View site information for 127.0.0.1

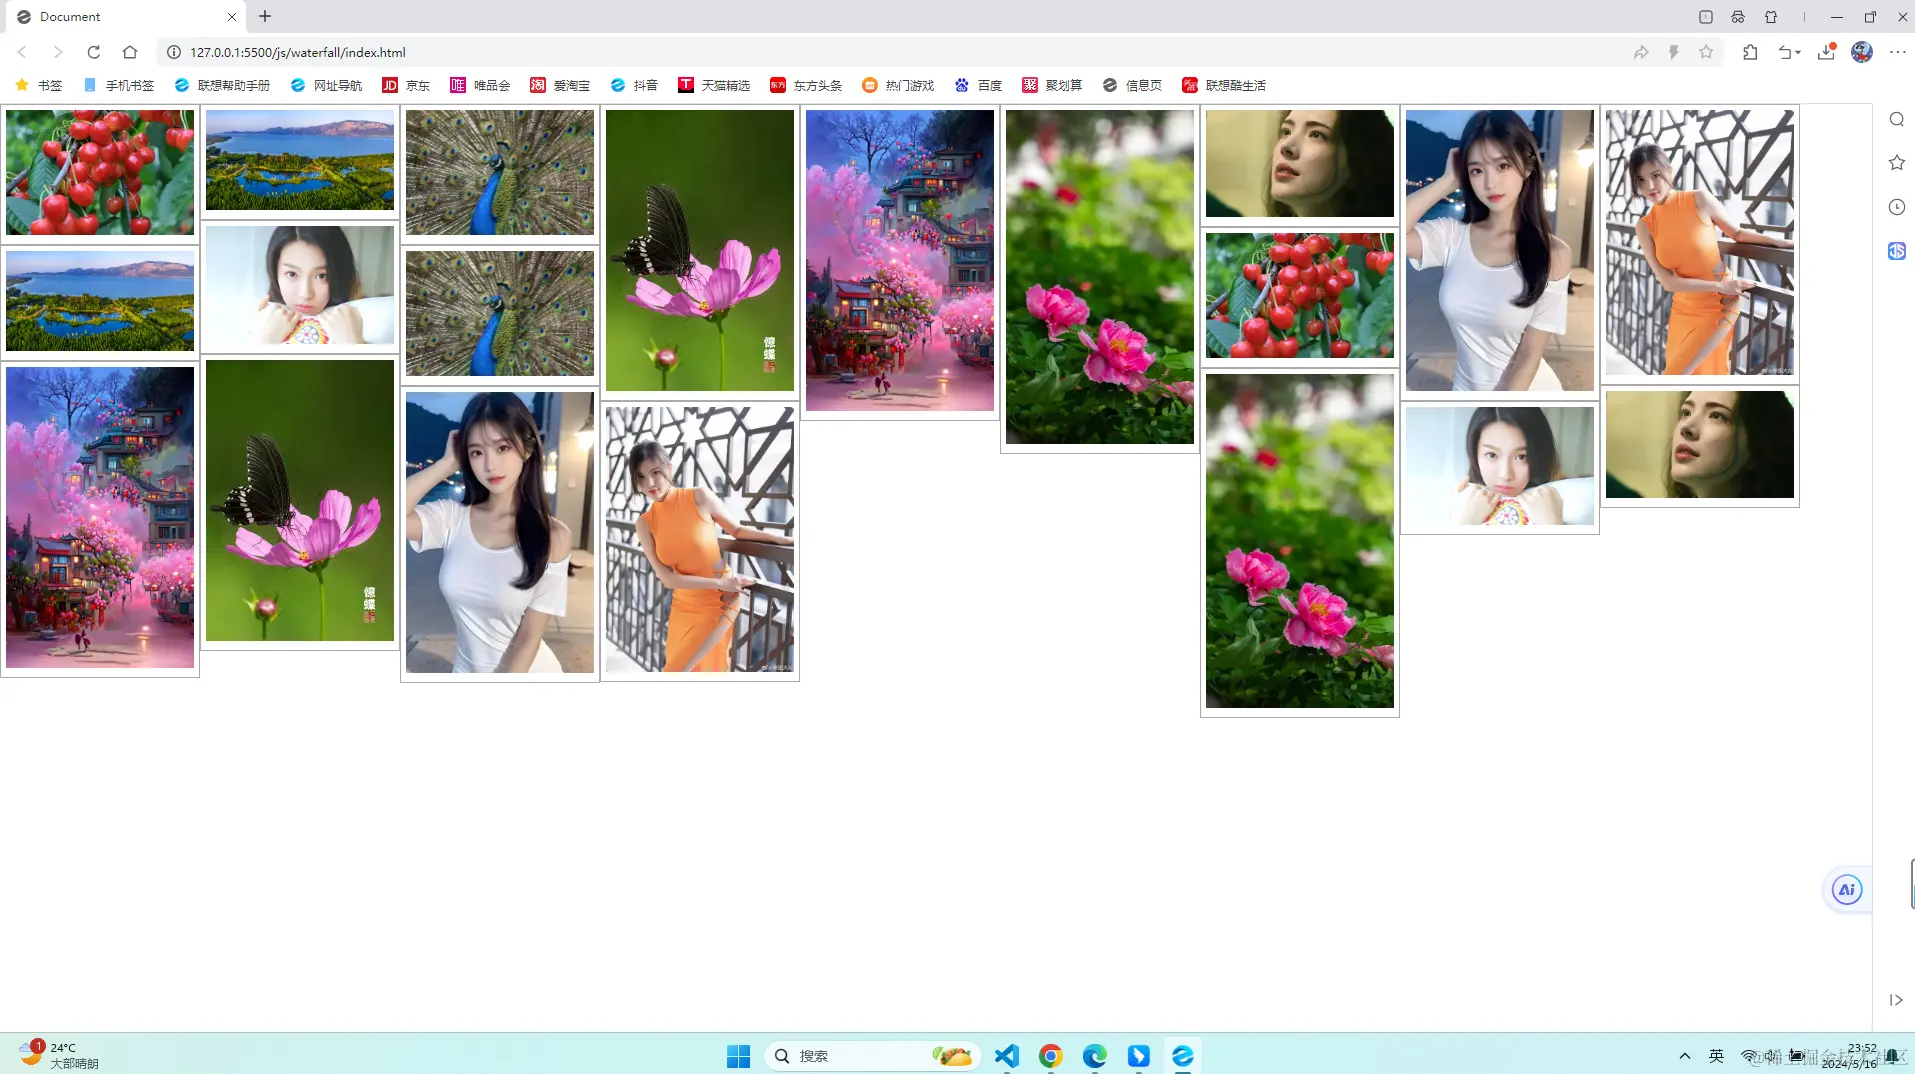173,52
